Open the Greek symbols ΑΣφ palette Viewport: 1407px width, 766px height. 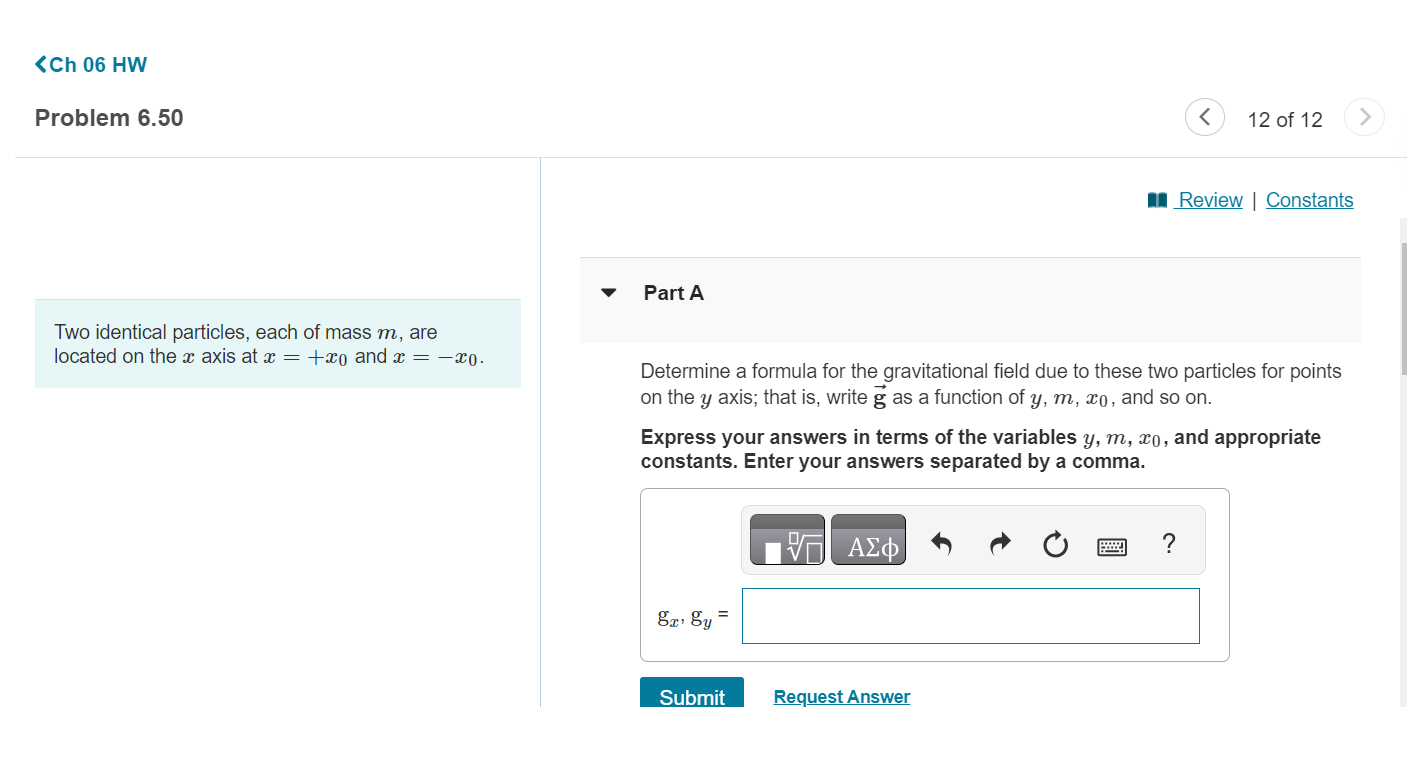[x=868, y=540]
